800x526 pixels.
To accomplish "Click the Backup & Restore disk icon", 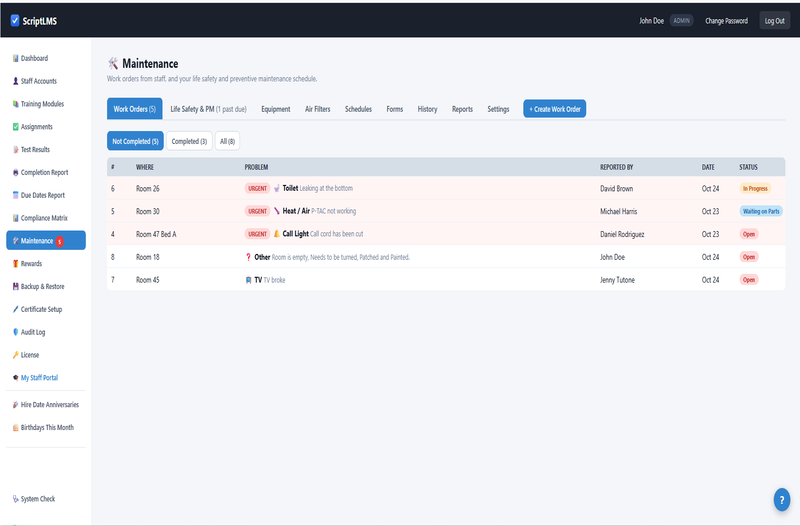I will tap(15, 286).
